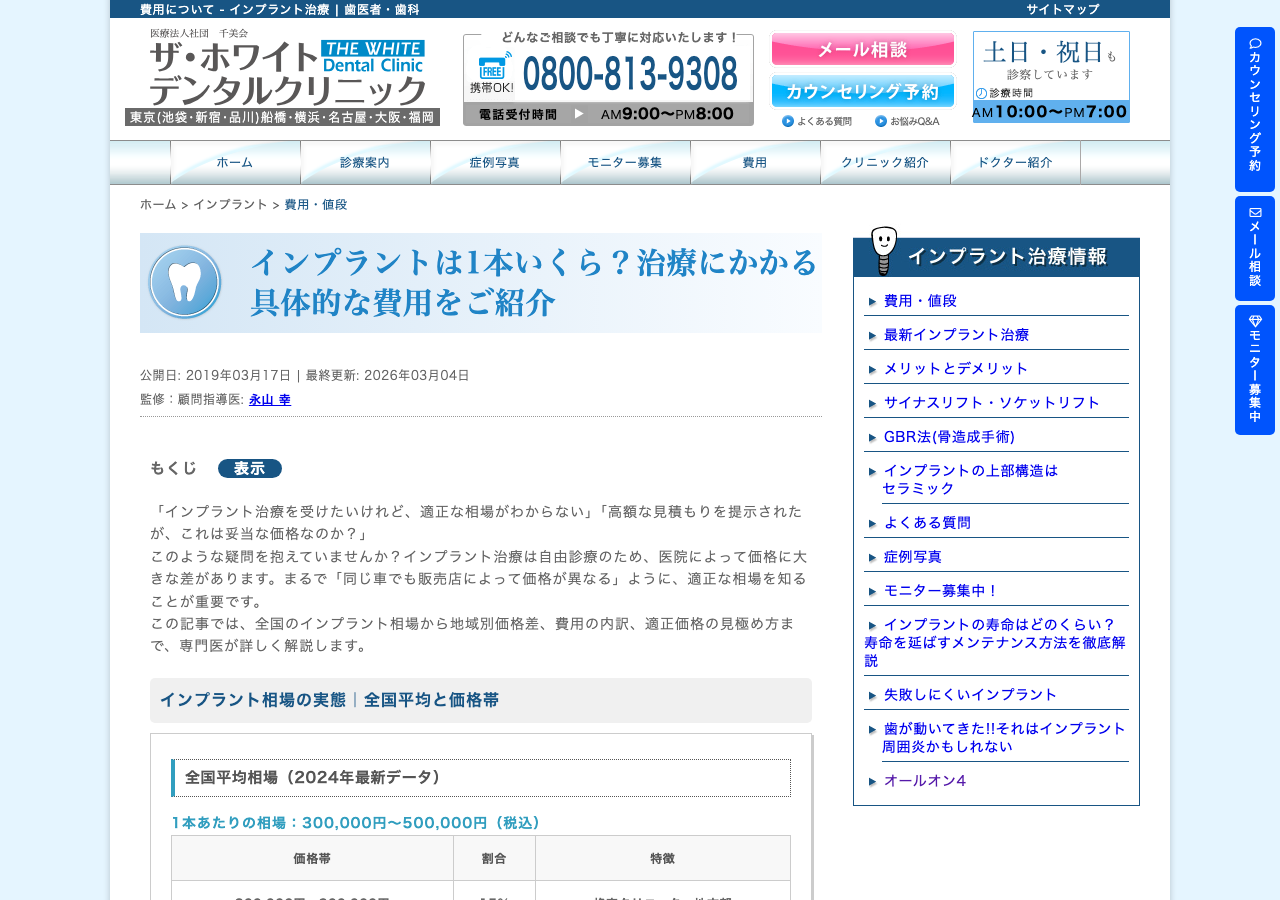Open the カウンセリング予約 floating side button
This screenshot has height=900, width=1280.
(x=1255, y=109)
